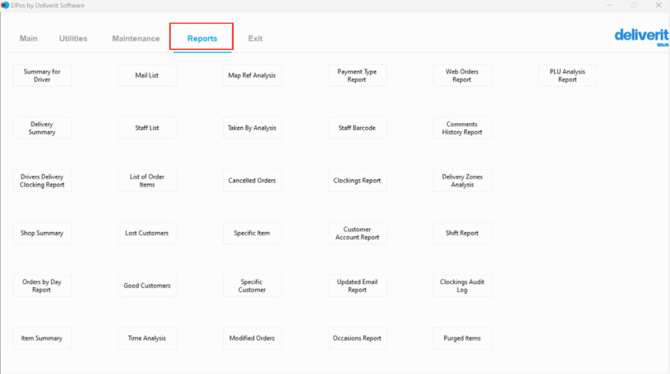Open Customer Account Report

click(357, 233)
